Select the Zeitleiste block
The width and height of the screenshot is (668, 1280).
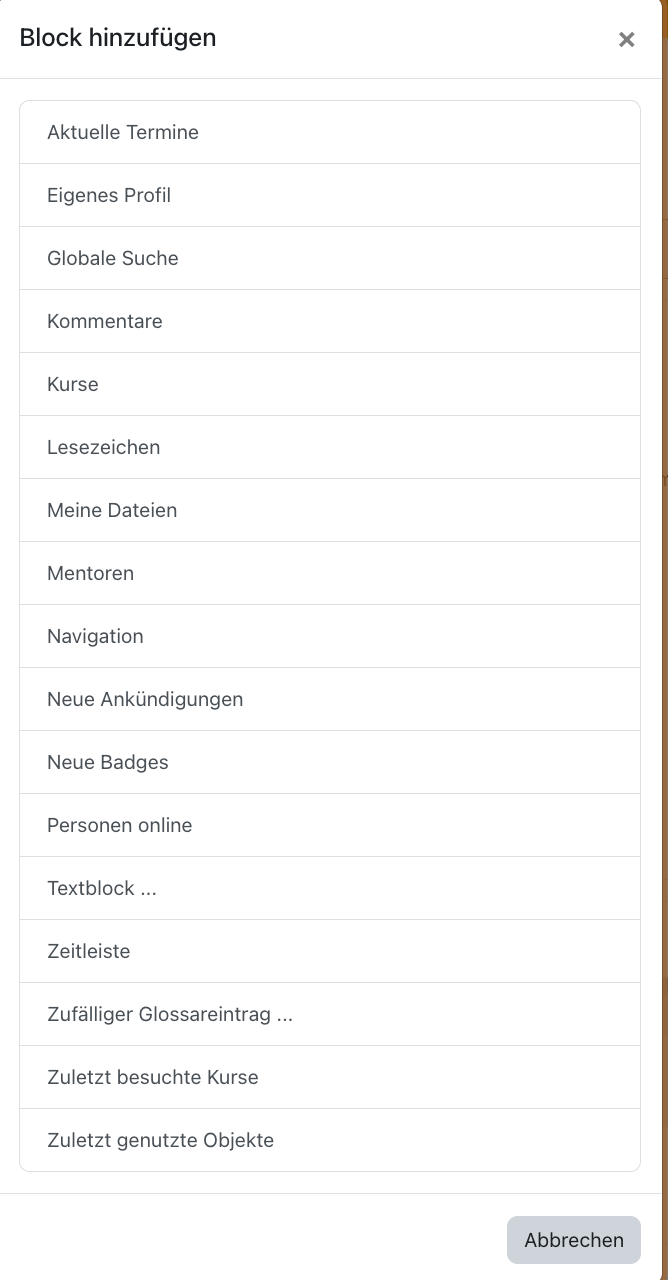(x=330, y=951)
